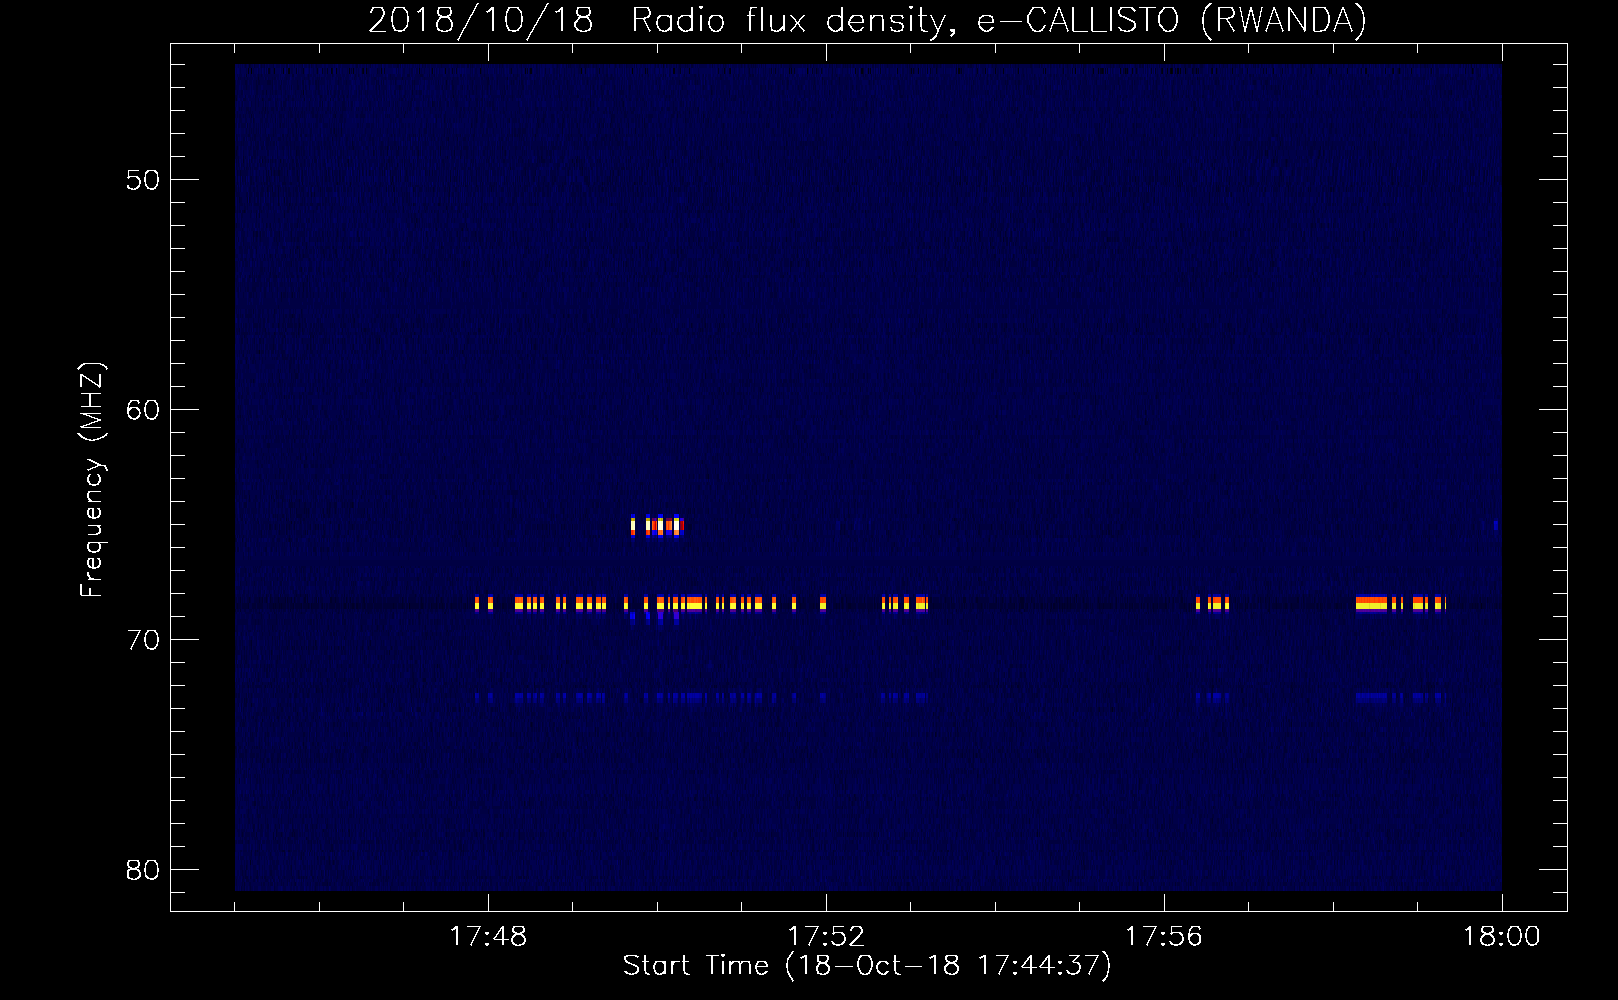Click the date '2018/10/18' in the title

481,21
